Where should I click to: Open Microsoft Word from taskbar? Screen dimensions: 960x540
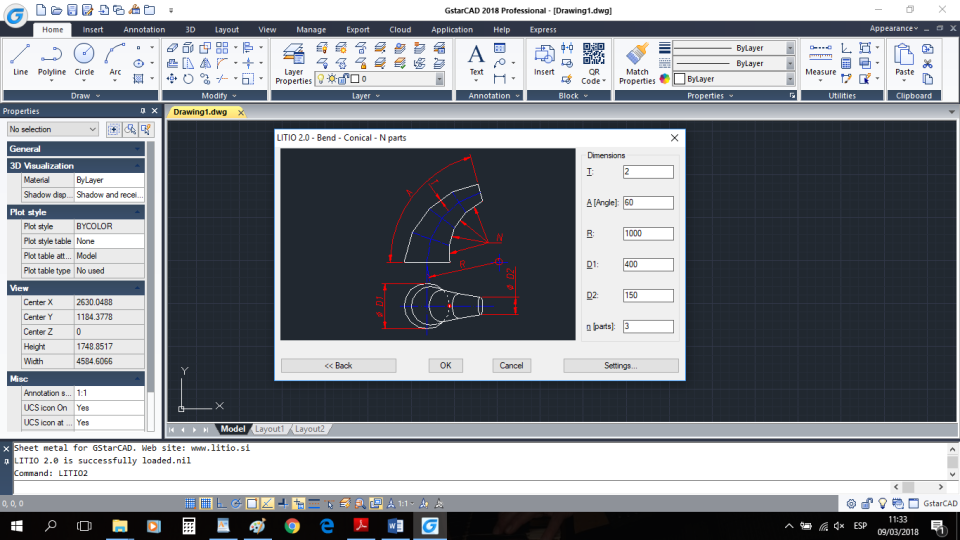pyautogui.click(x=396, y=526)
